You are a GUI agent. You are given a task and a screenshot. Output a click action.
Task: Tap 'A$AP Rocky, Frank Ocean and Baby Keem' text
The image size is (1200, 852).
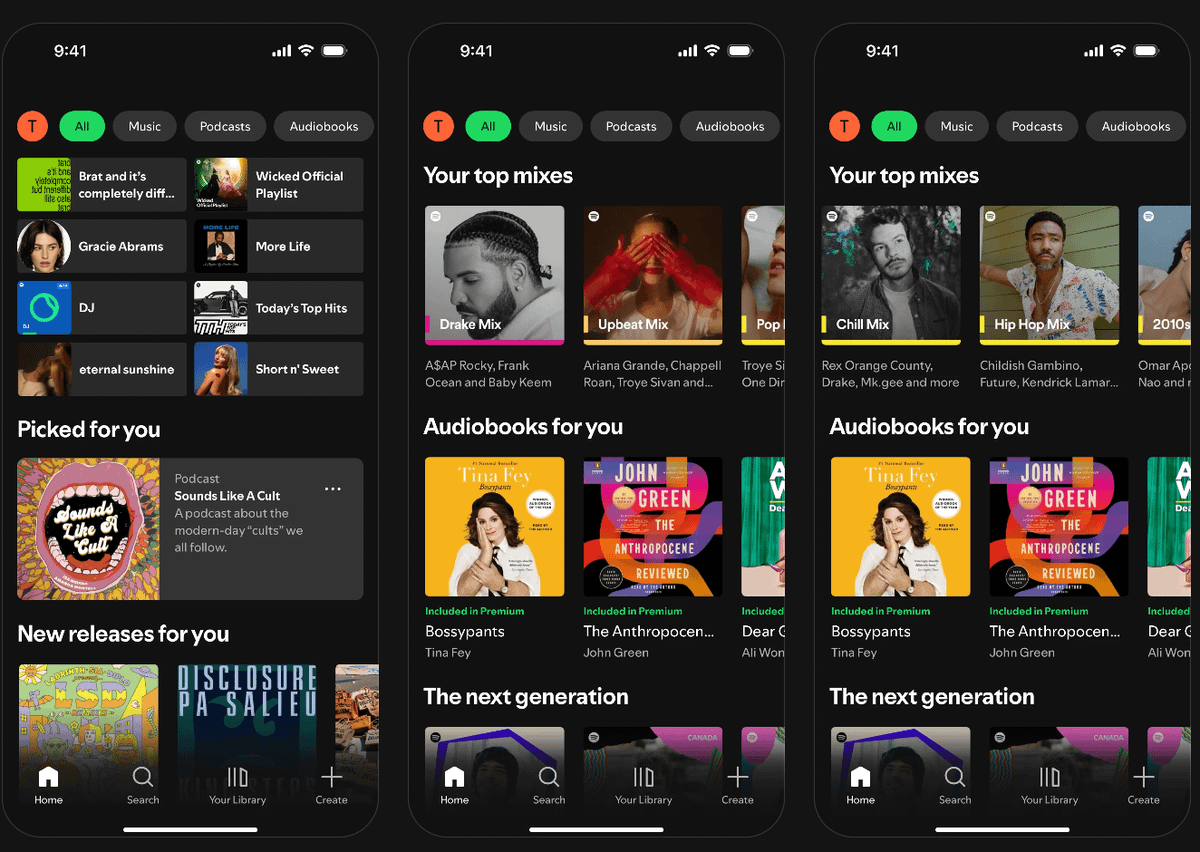[x=488, y=374]
